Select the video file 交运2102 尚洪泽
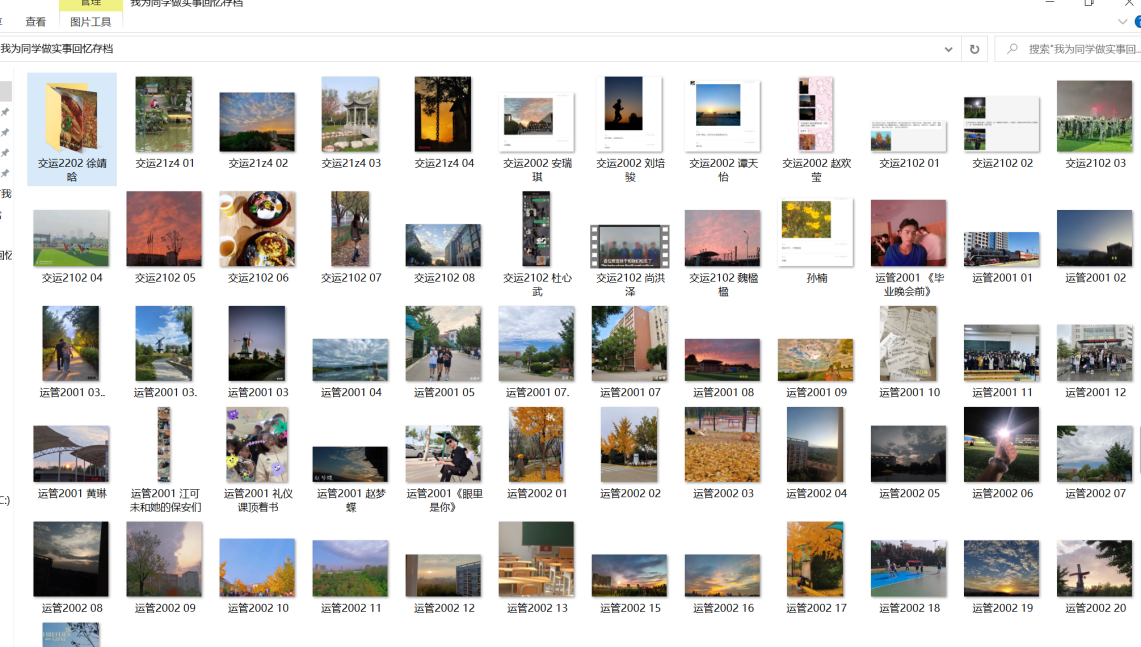Viewport: 1141px width, 647px height. point(630,246)
